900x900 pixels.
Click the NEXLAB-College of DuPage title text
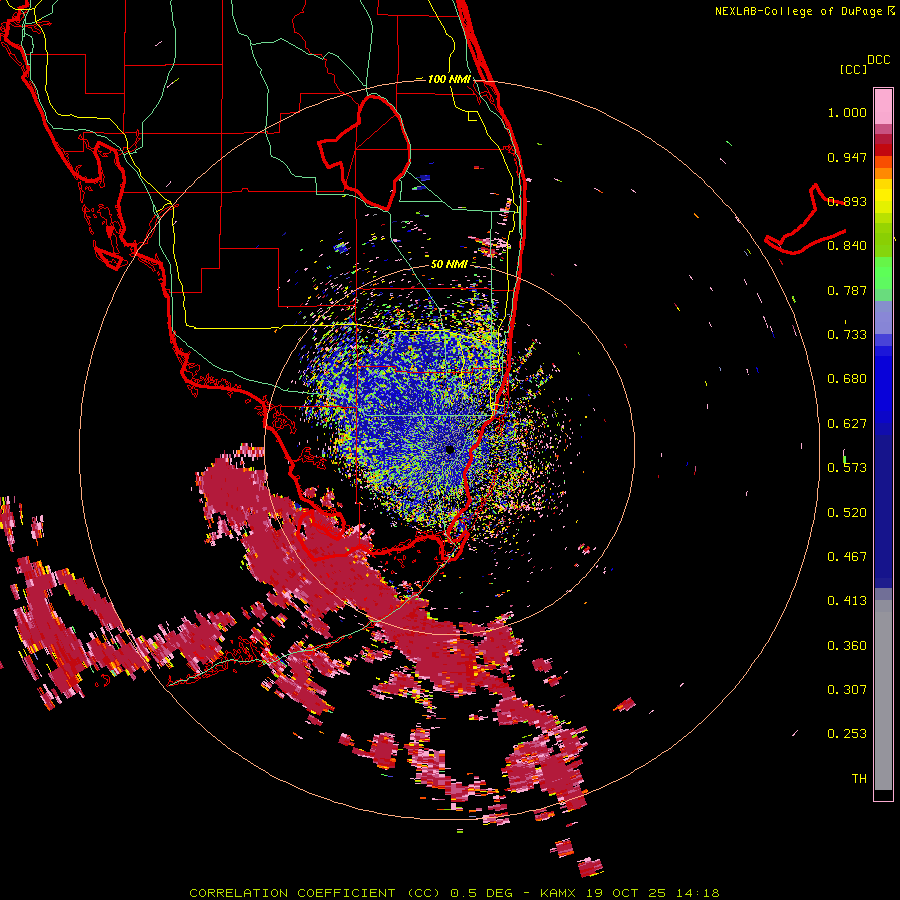tap(804, 11)
